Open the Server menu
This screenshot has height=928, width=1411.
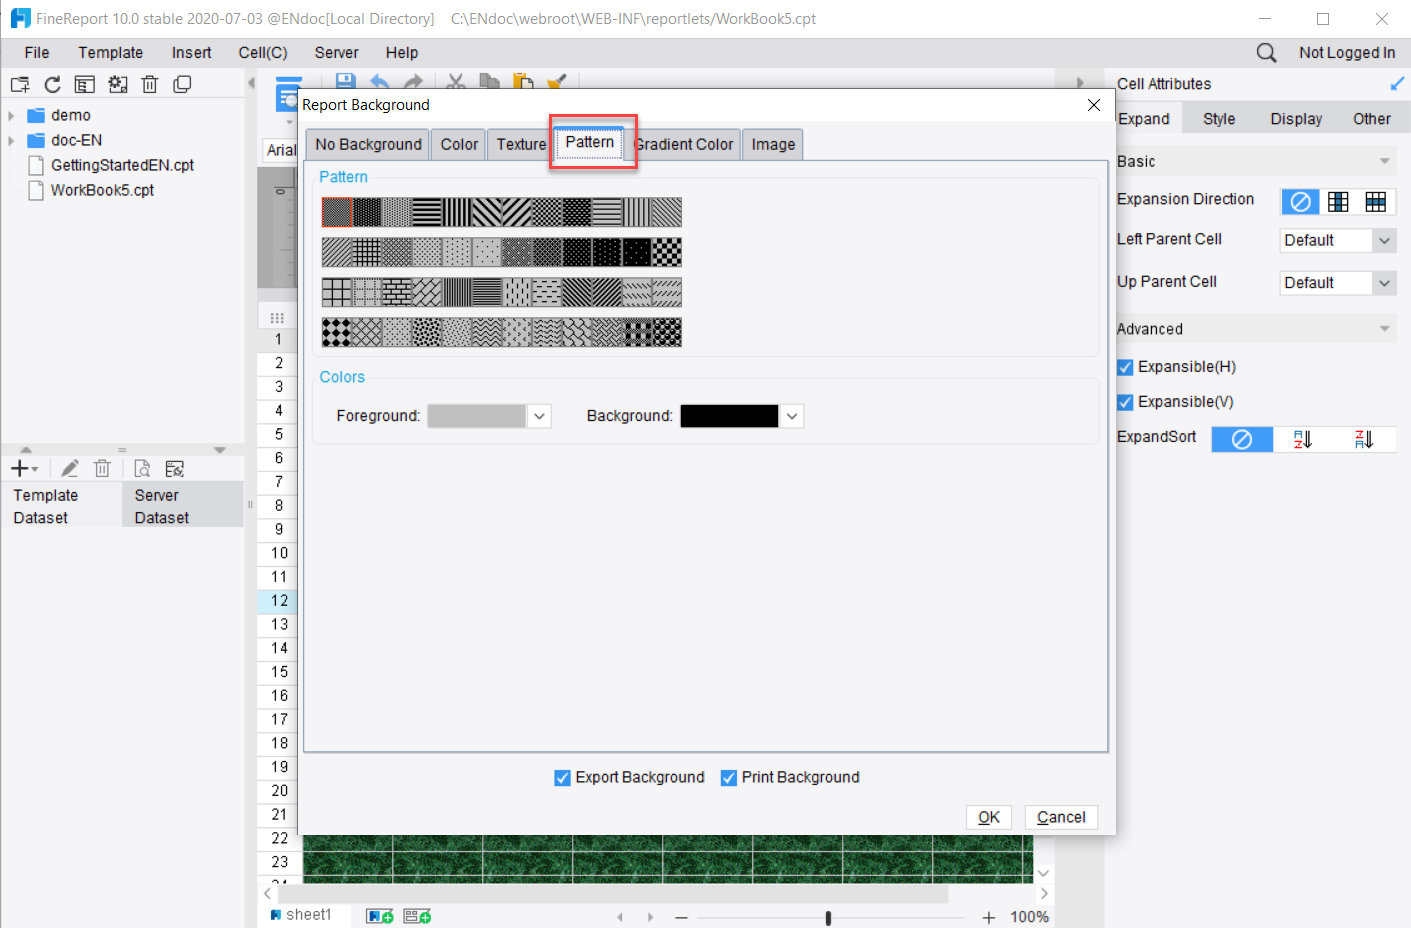click(x=336, y=52)
